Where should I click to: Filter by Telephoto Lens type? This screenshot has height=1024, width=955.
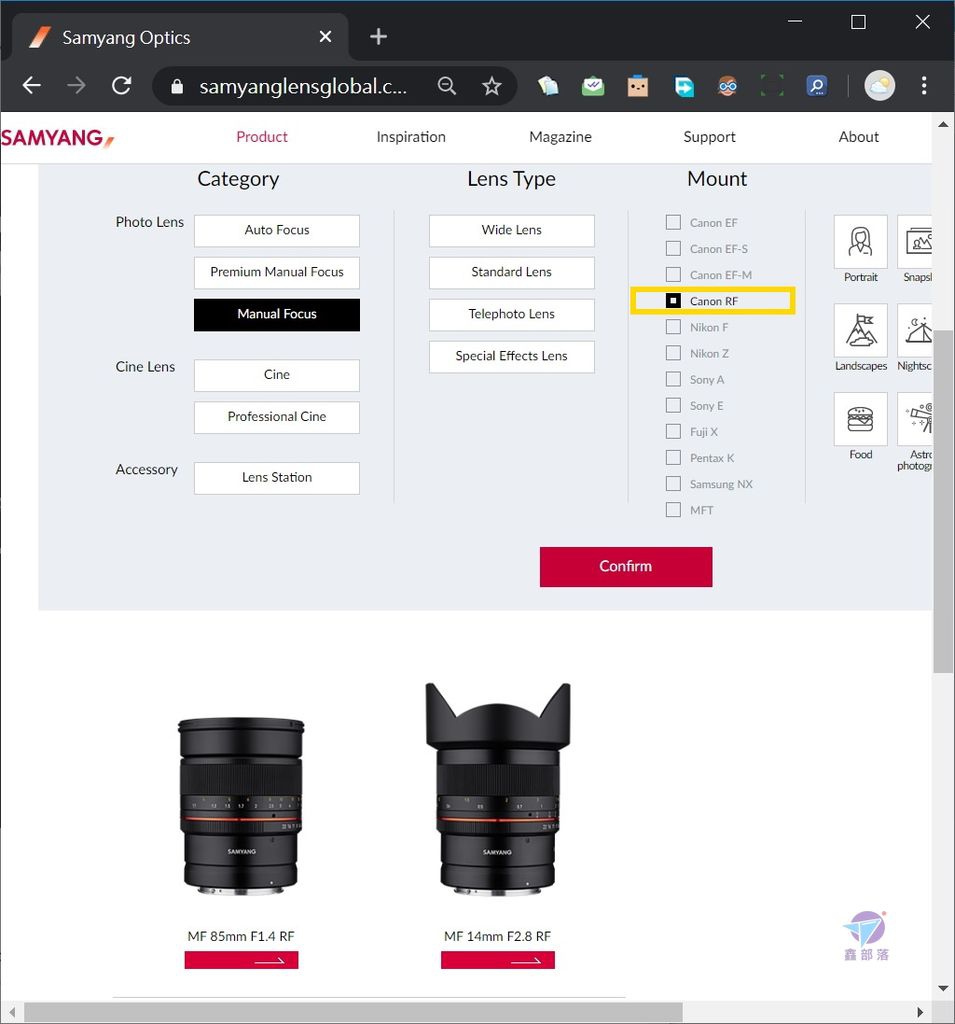point(511,315)
